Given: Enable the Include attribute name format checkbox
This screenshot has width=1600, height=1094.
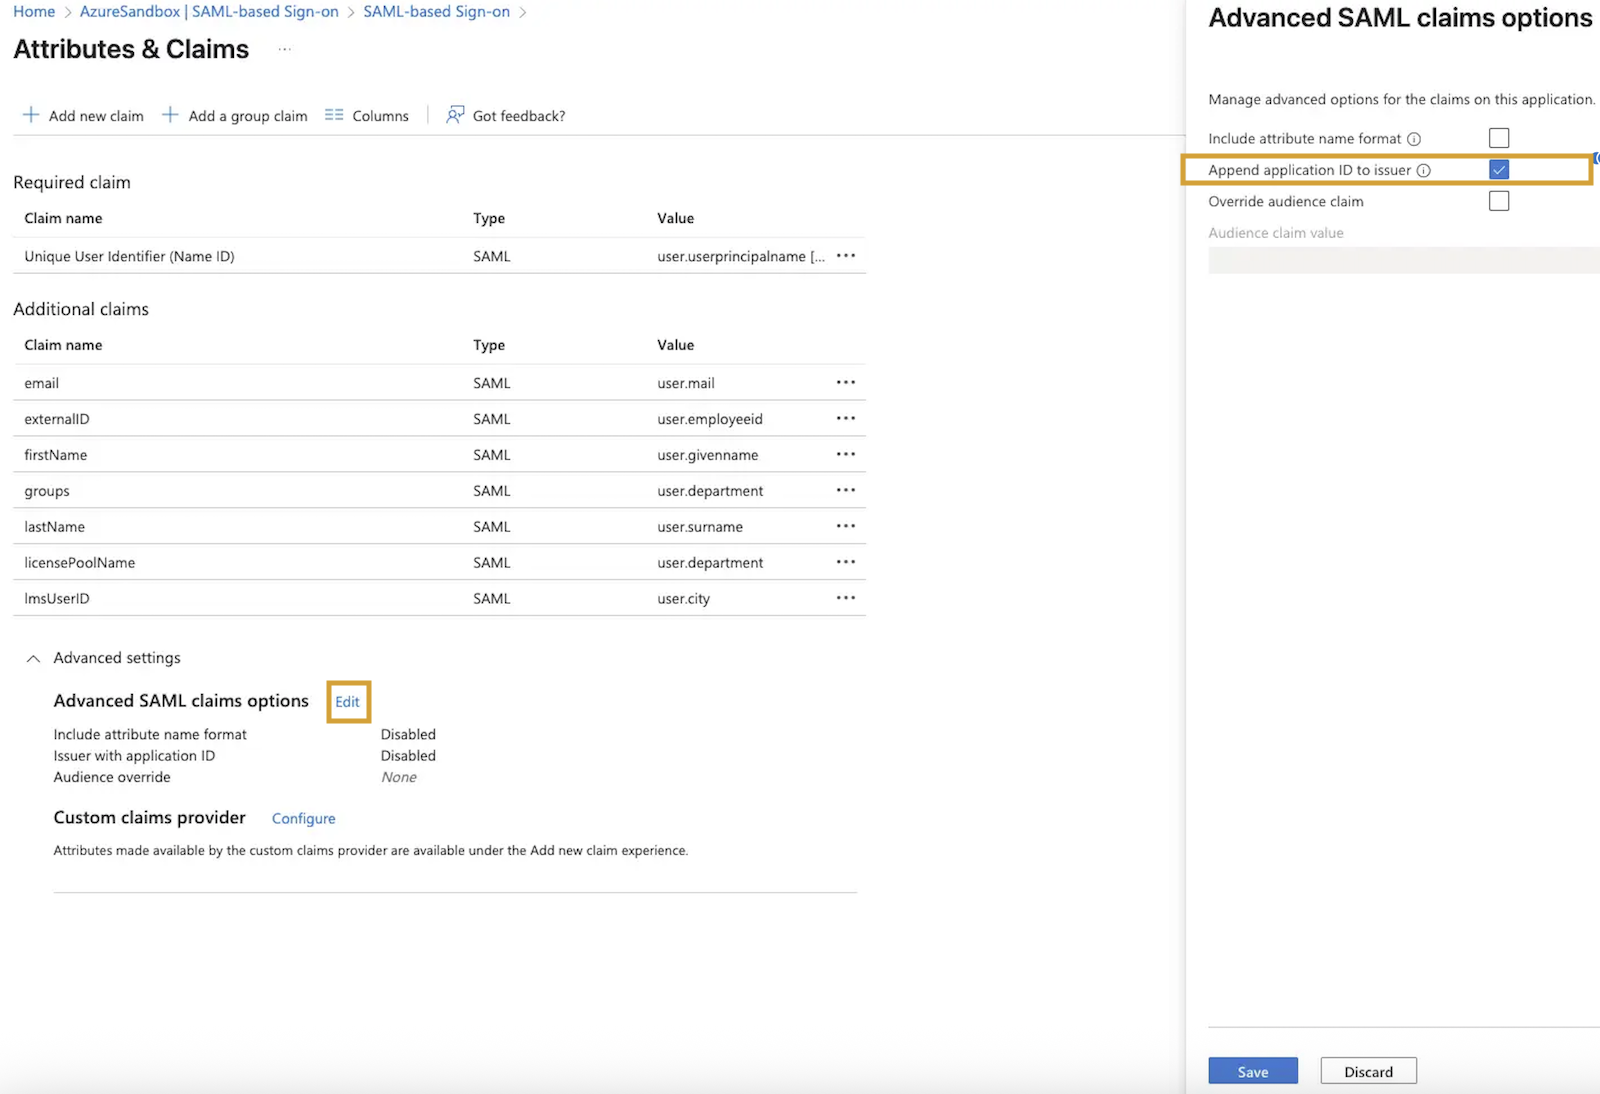Looking at the screenshot, I should pos(1498,138).
